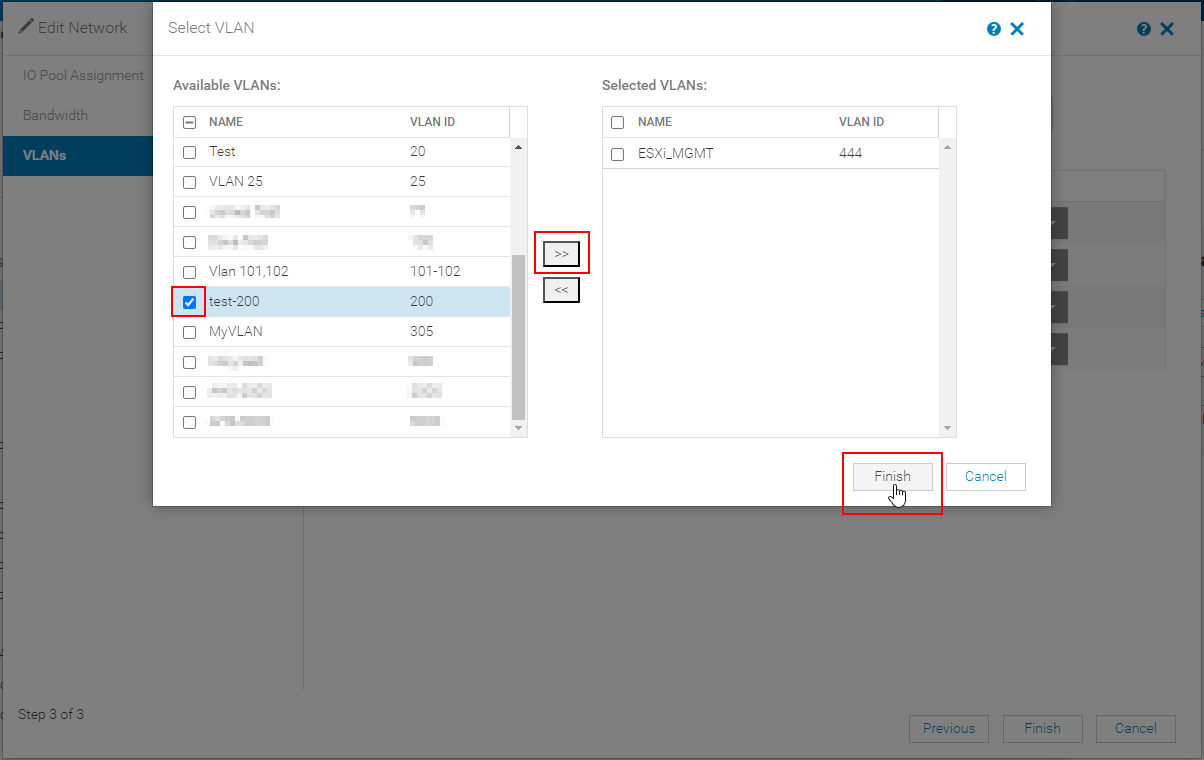This screenshot has height=760, width=1204.
Task: Check the Test VLAN checkbox
Action: (x=189, y=151)
